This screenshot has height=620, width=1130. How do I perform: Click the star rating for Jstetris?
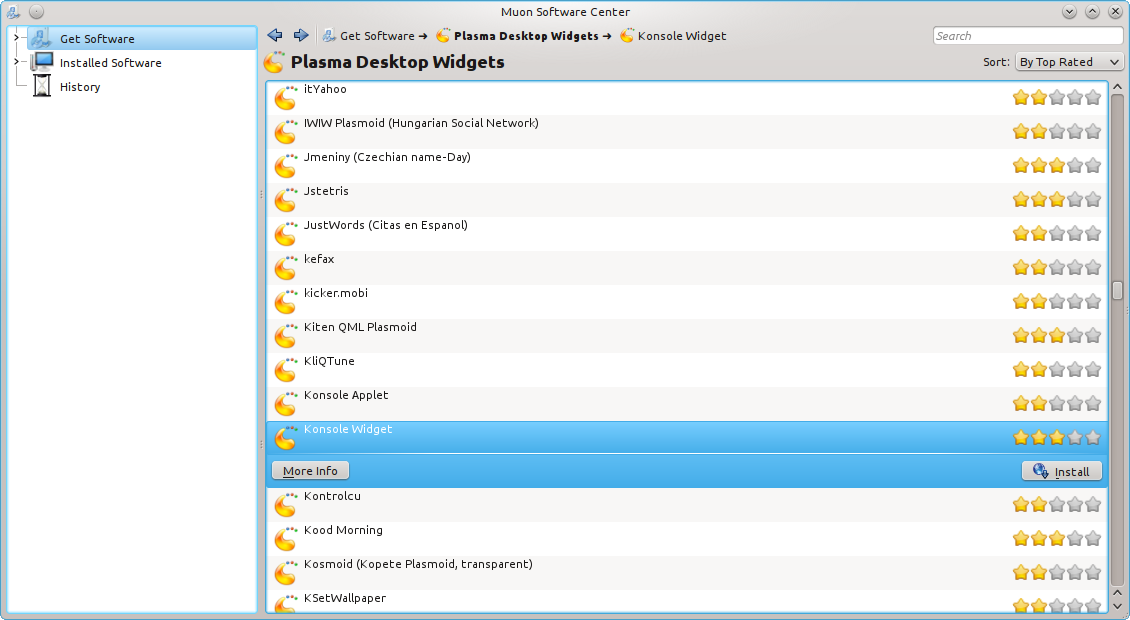1056,199
